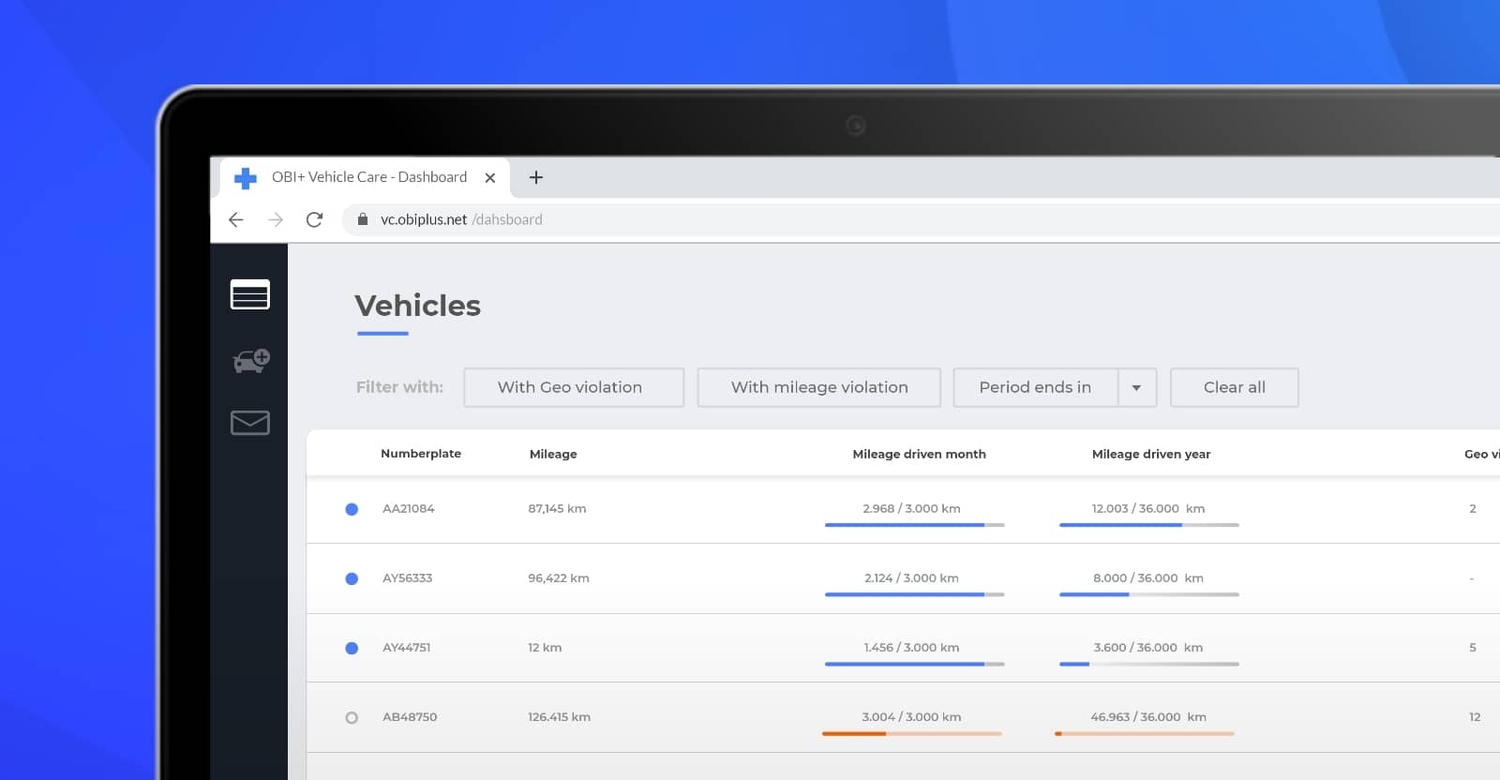The width and height of the screenshot is (1500, 780).
Task: Click the padlock icon in the address bar
Action: [x=362, y=219]
